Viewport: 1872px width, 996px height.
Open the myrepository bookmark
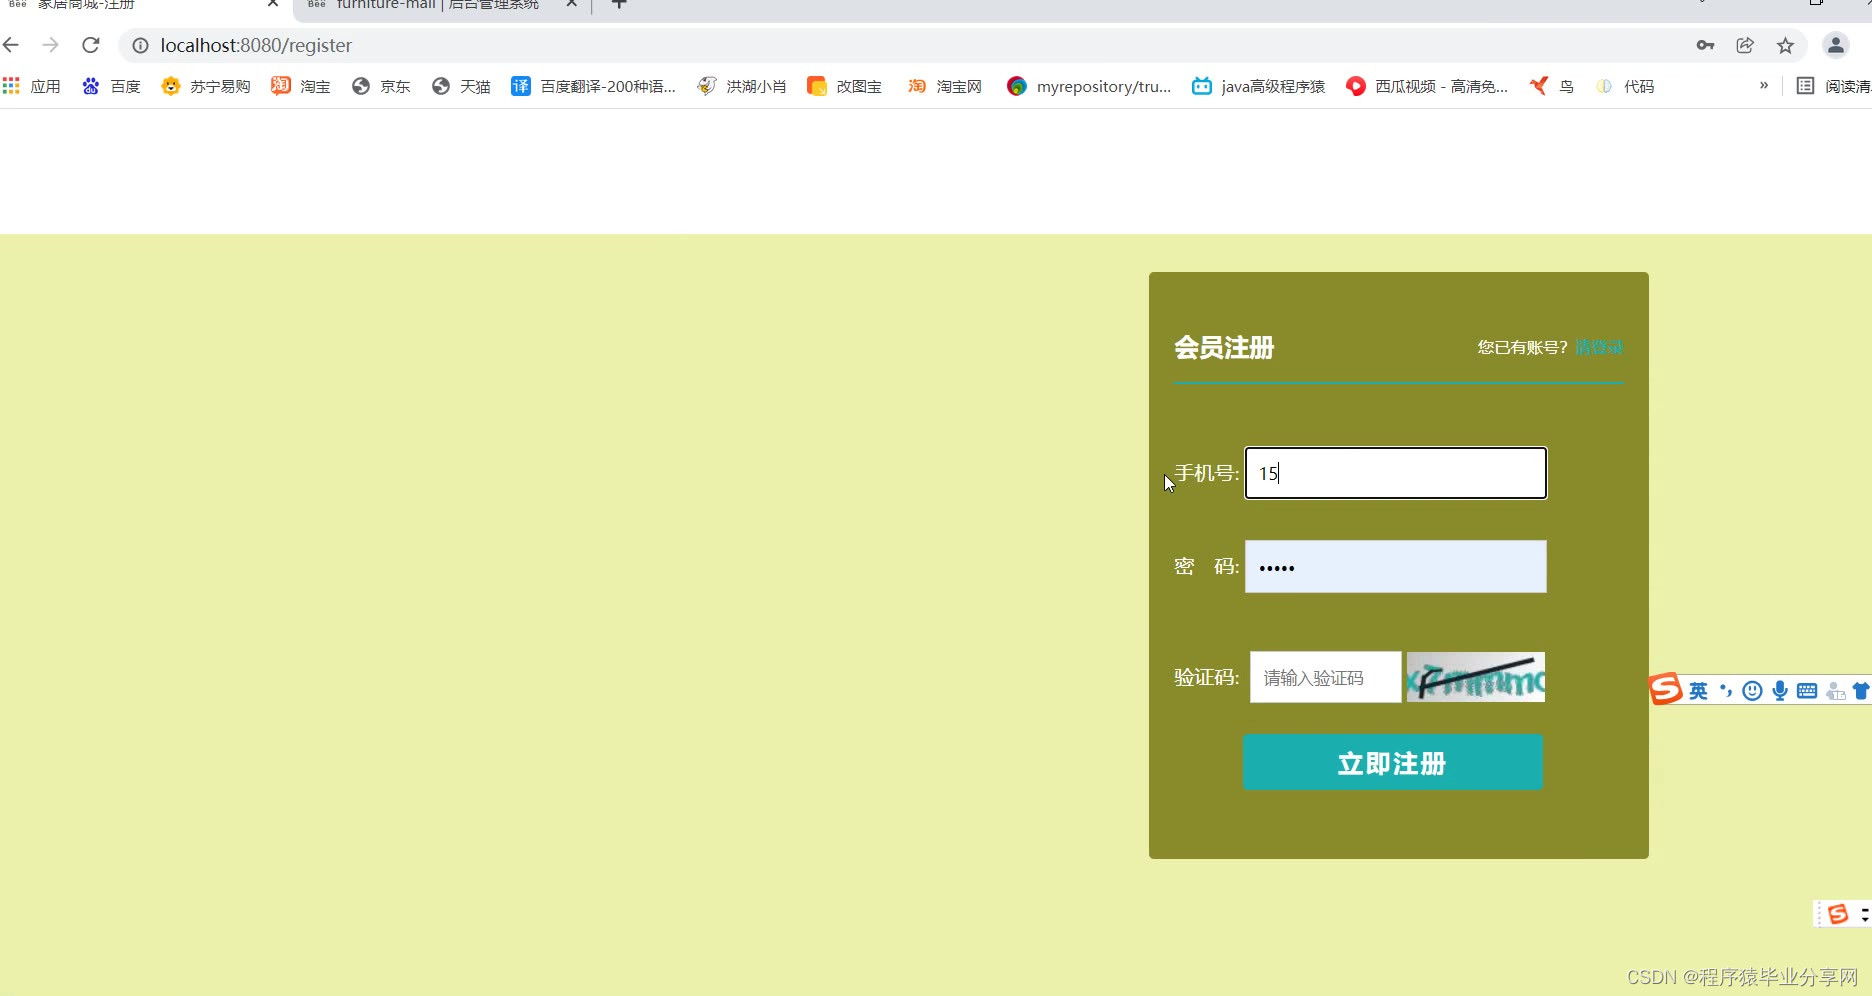(x=1089, y=86)
